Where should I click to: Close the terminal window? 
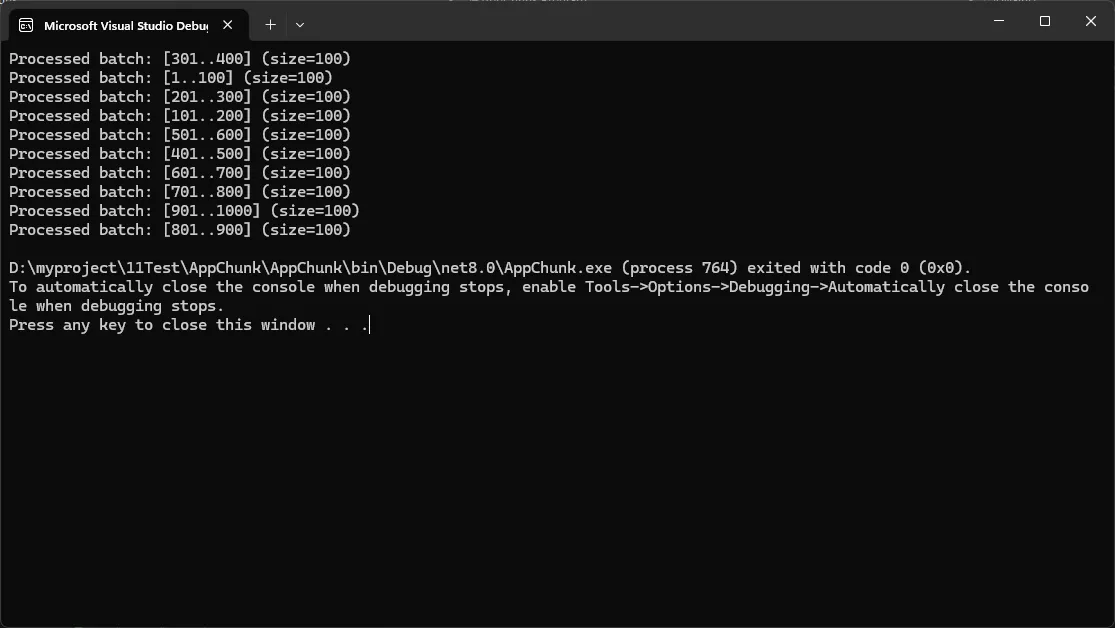pos(1091,21)
